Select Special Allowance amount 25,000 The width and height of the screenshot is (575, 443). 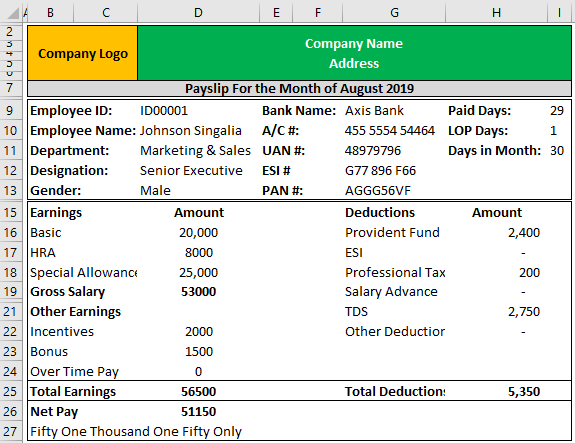click(x=198, y=272)
